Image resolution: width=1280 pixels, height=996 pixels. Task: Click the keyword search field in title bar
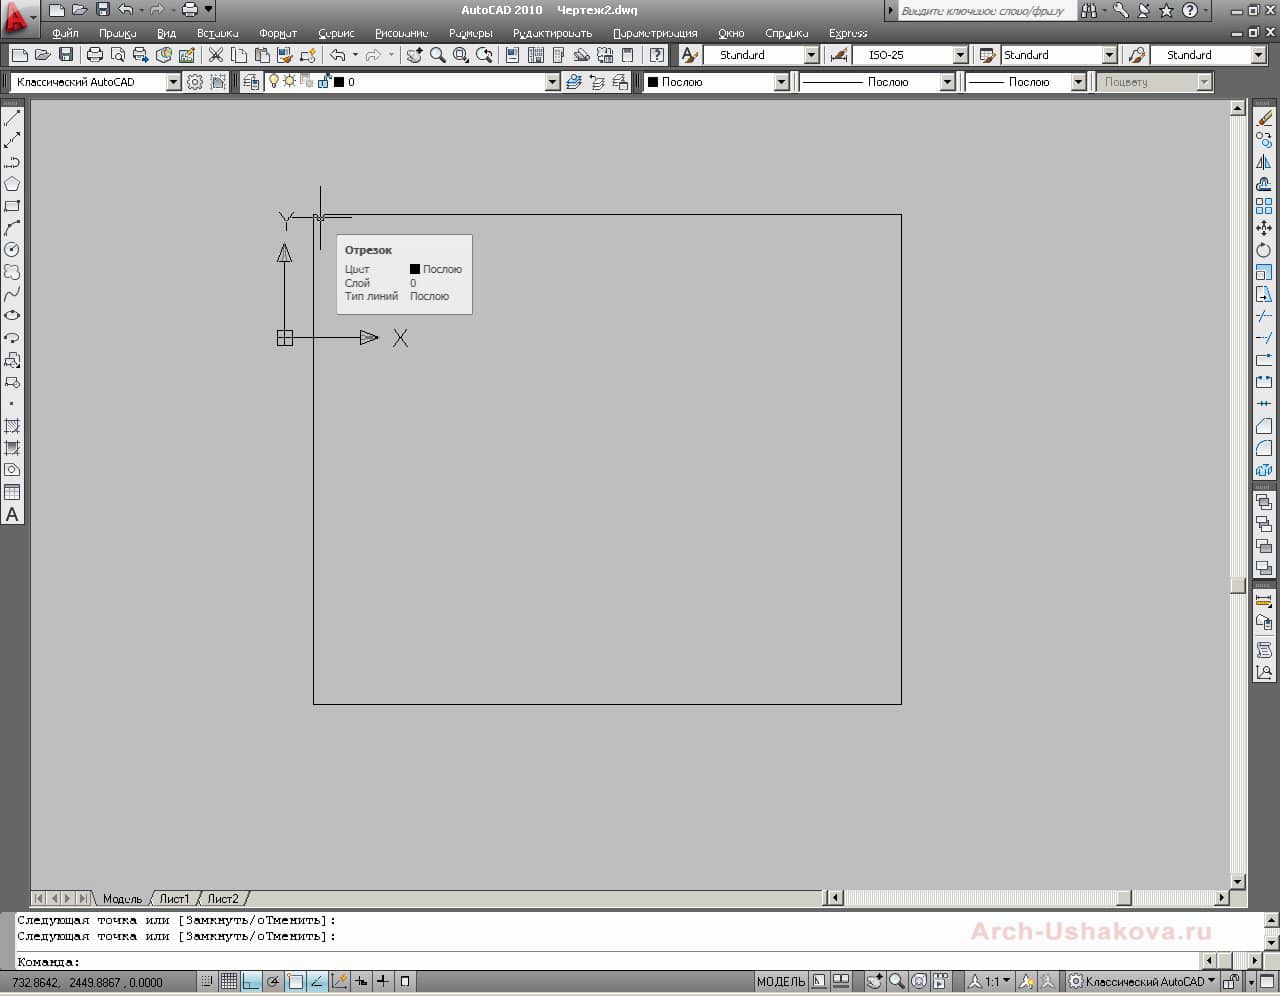tap(987, 11)
